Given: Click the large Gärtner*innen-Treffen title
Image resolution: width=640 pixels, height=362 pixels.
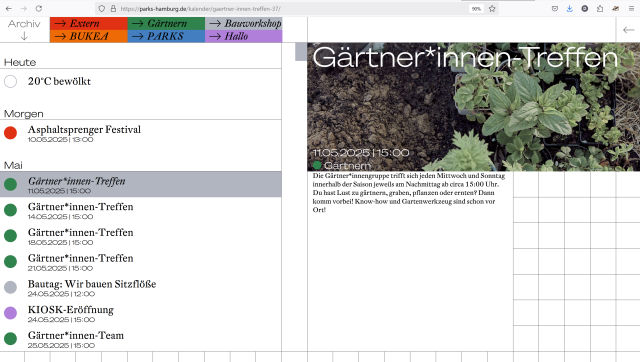Looking at the screenshot, I should coord(465,58).
